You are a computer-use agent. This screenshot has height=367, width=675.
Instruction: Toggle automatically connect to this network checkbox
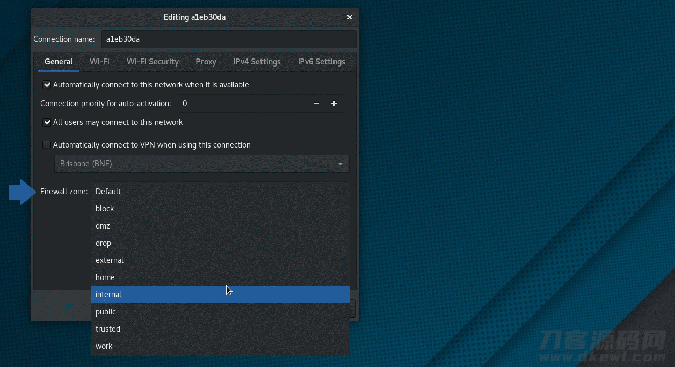(46, 85)
